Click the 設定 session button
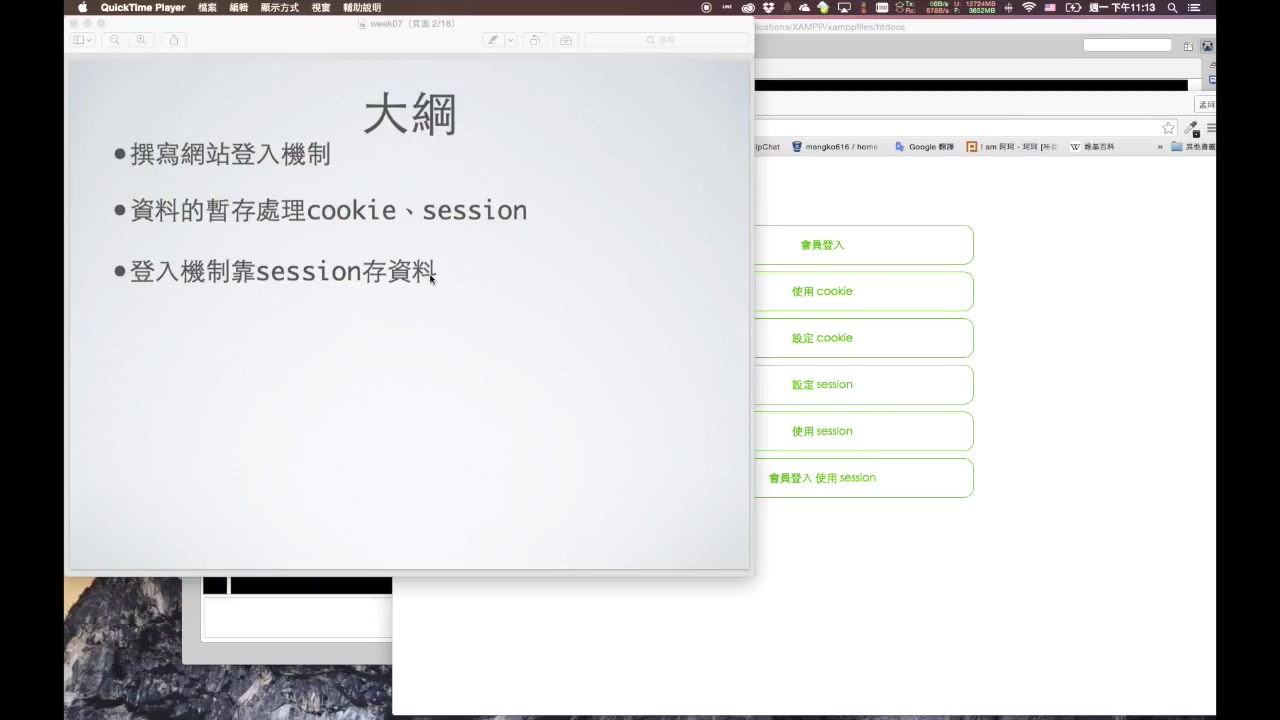Screen dimensions: 1280x720 pos(864,385)
